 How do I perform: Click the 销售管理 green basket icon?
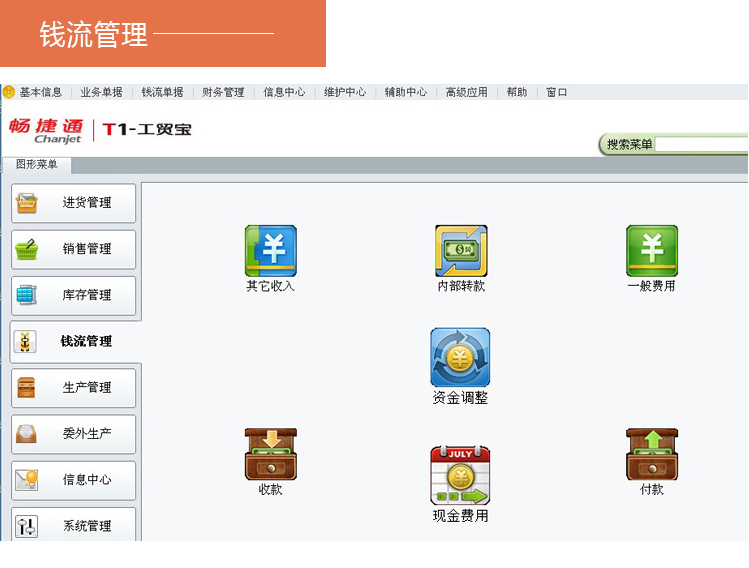(x=26, y=249)
